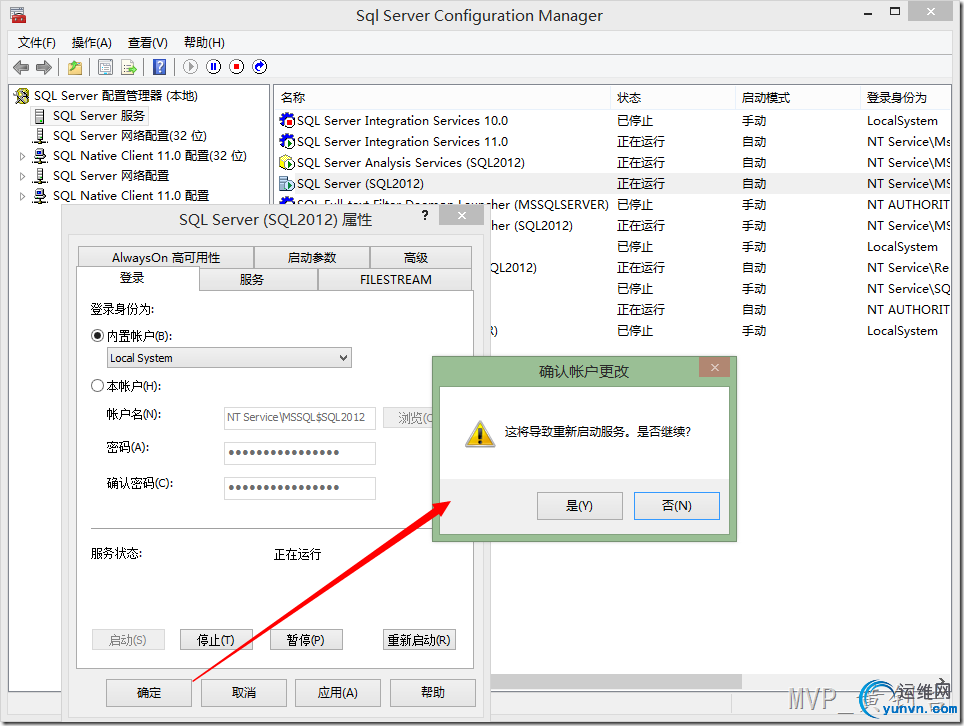Switch to the 启动参数 tab

click(x=312, y=258)
